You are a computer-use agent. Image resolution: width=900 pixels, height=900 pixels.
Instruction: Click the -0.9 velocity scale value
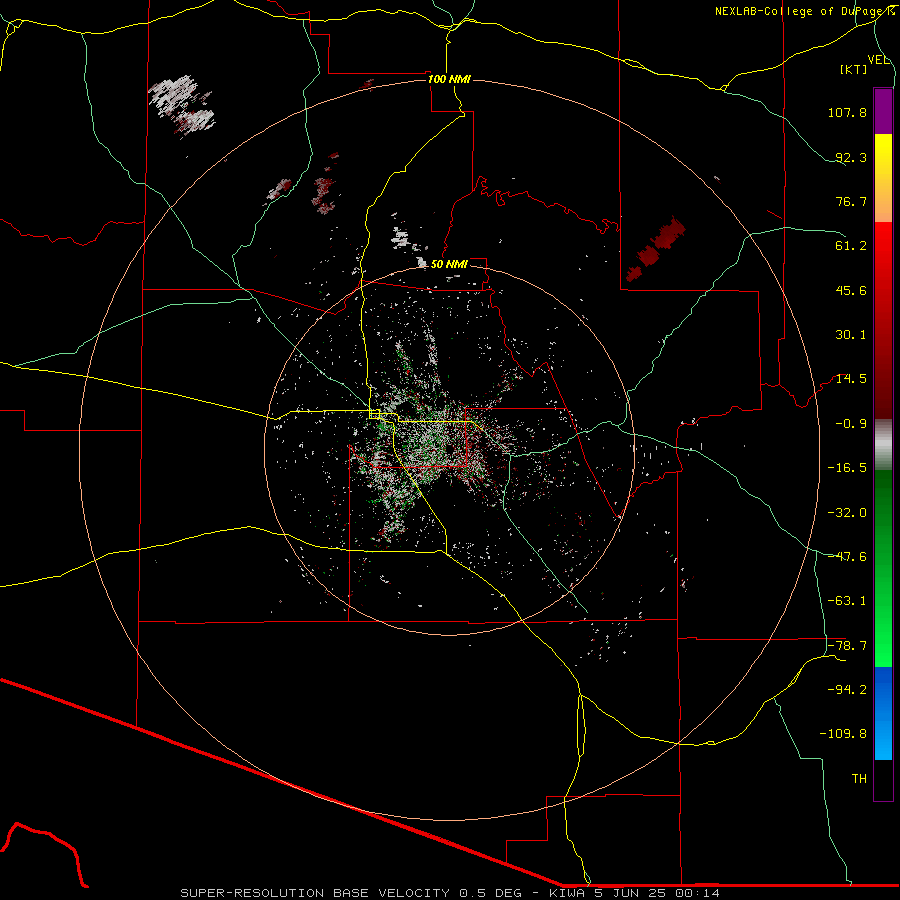(x=851, y=424)
